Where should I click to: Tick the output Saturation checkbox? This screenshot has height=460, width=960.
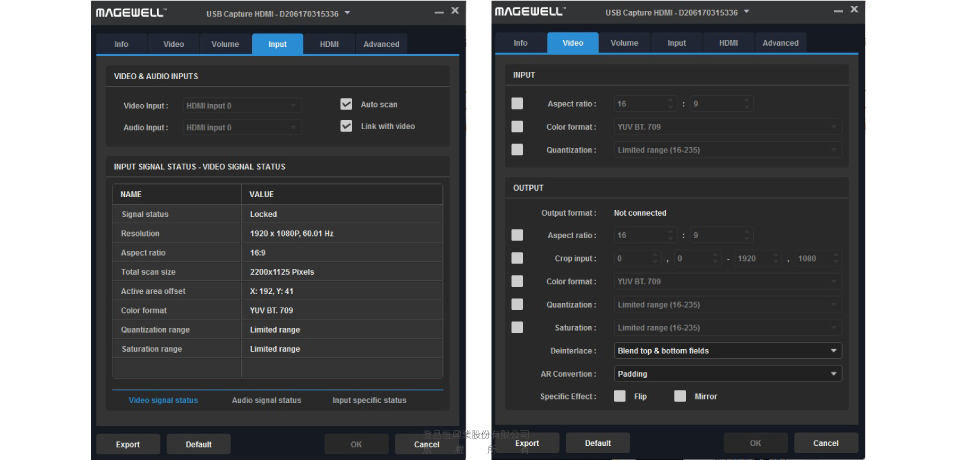(517, 327)
